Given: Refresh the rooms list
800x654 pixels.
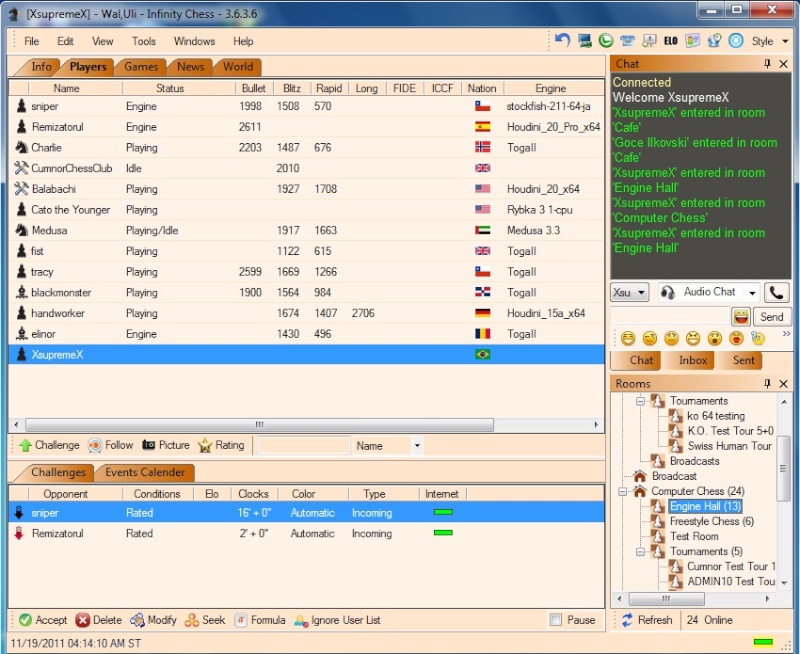Looking at the screenshot, I should click(647, 620).
